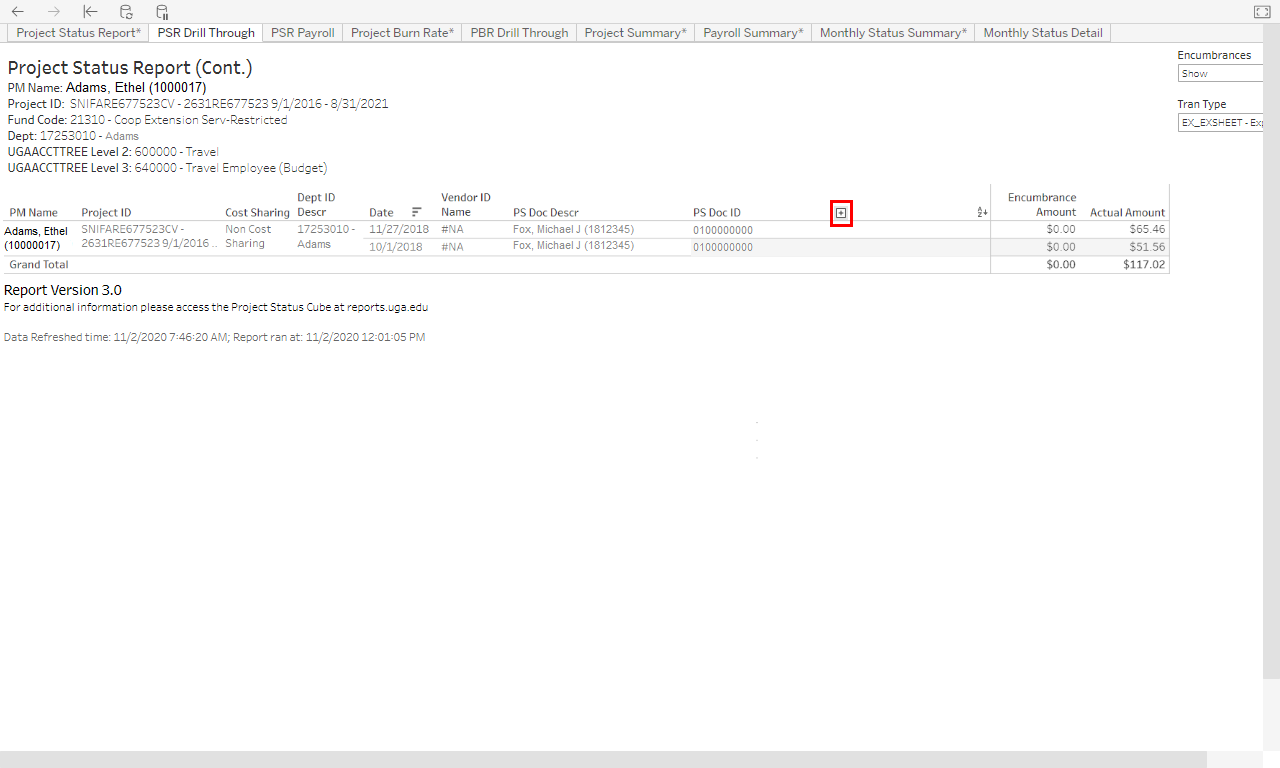Click the Data Refreshed time text
The image size is (1280, 768).
pos(214,337)
